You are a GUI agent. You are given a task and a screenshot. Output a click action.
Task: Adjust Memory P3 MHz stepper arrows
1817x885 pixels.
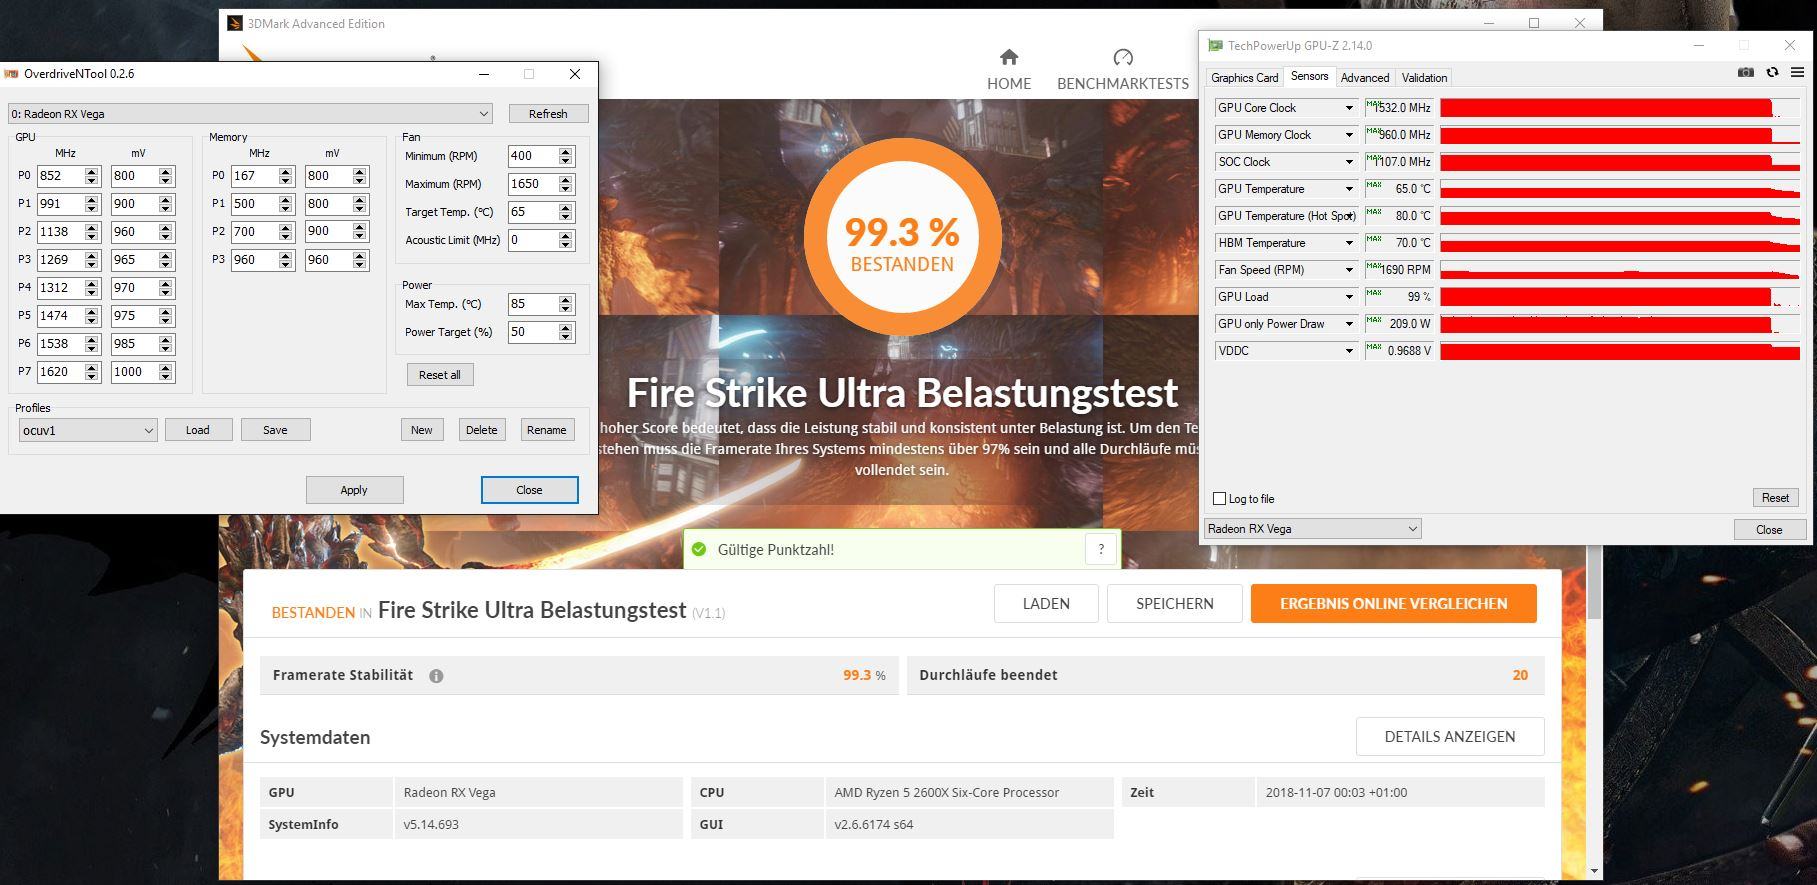(x=286, y=260)
